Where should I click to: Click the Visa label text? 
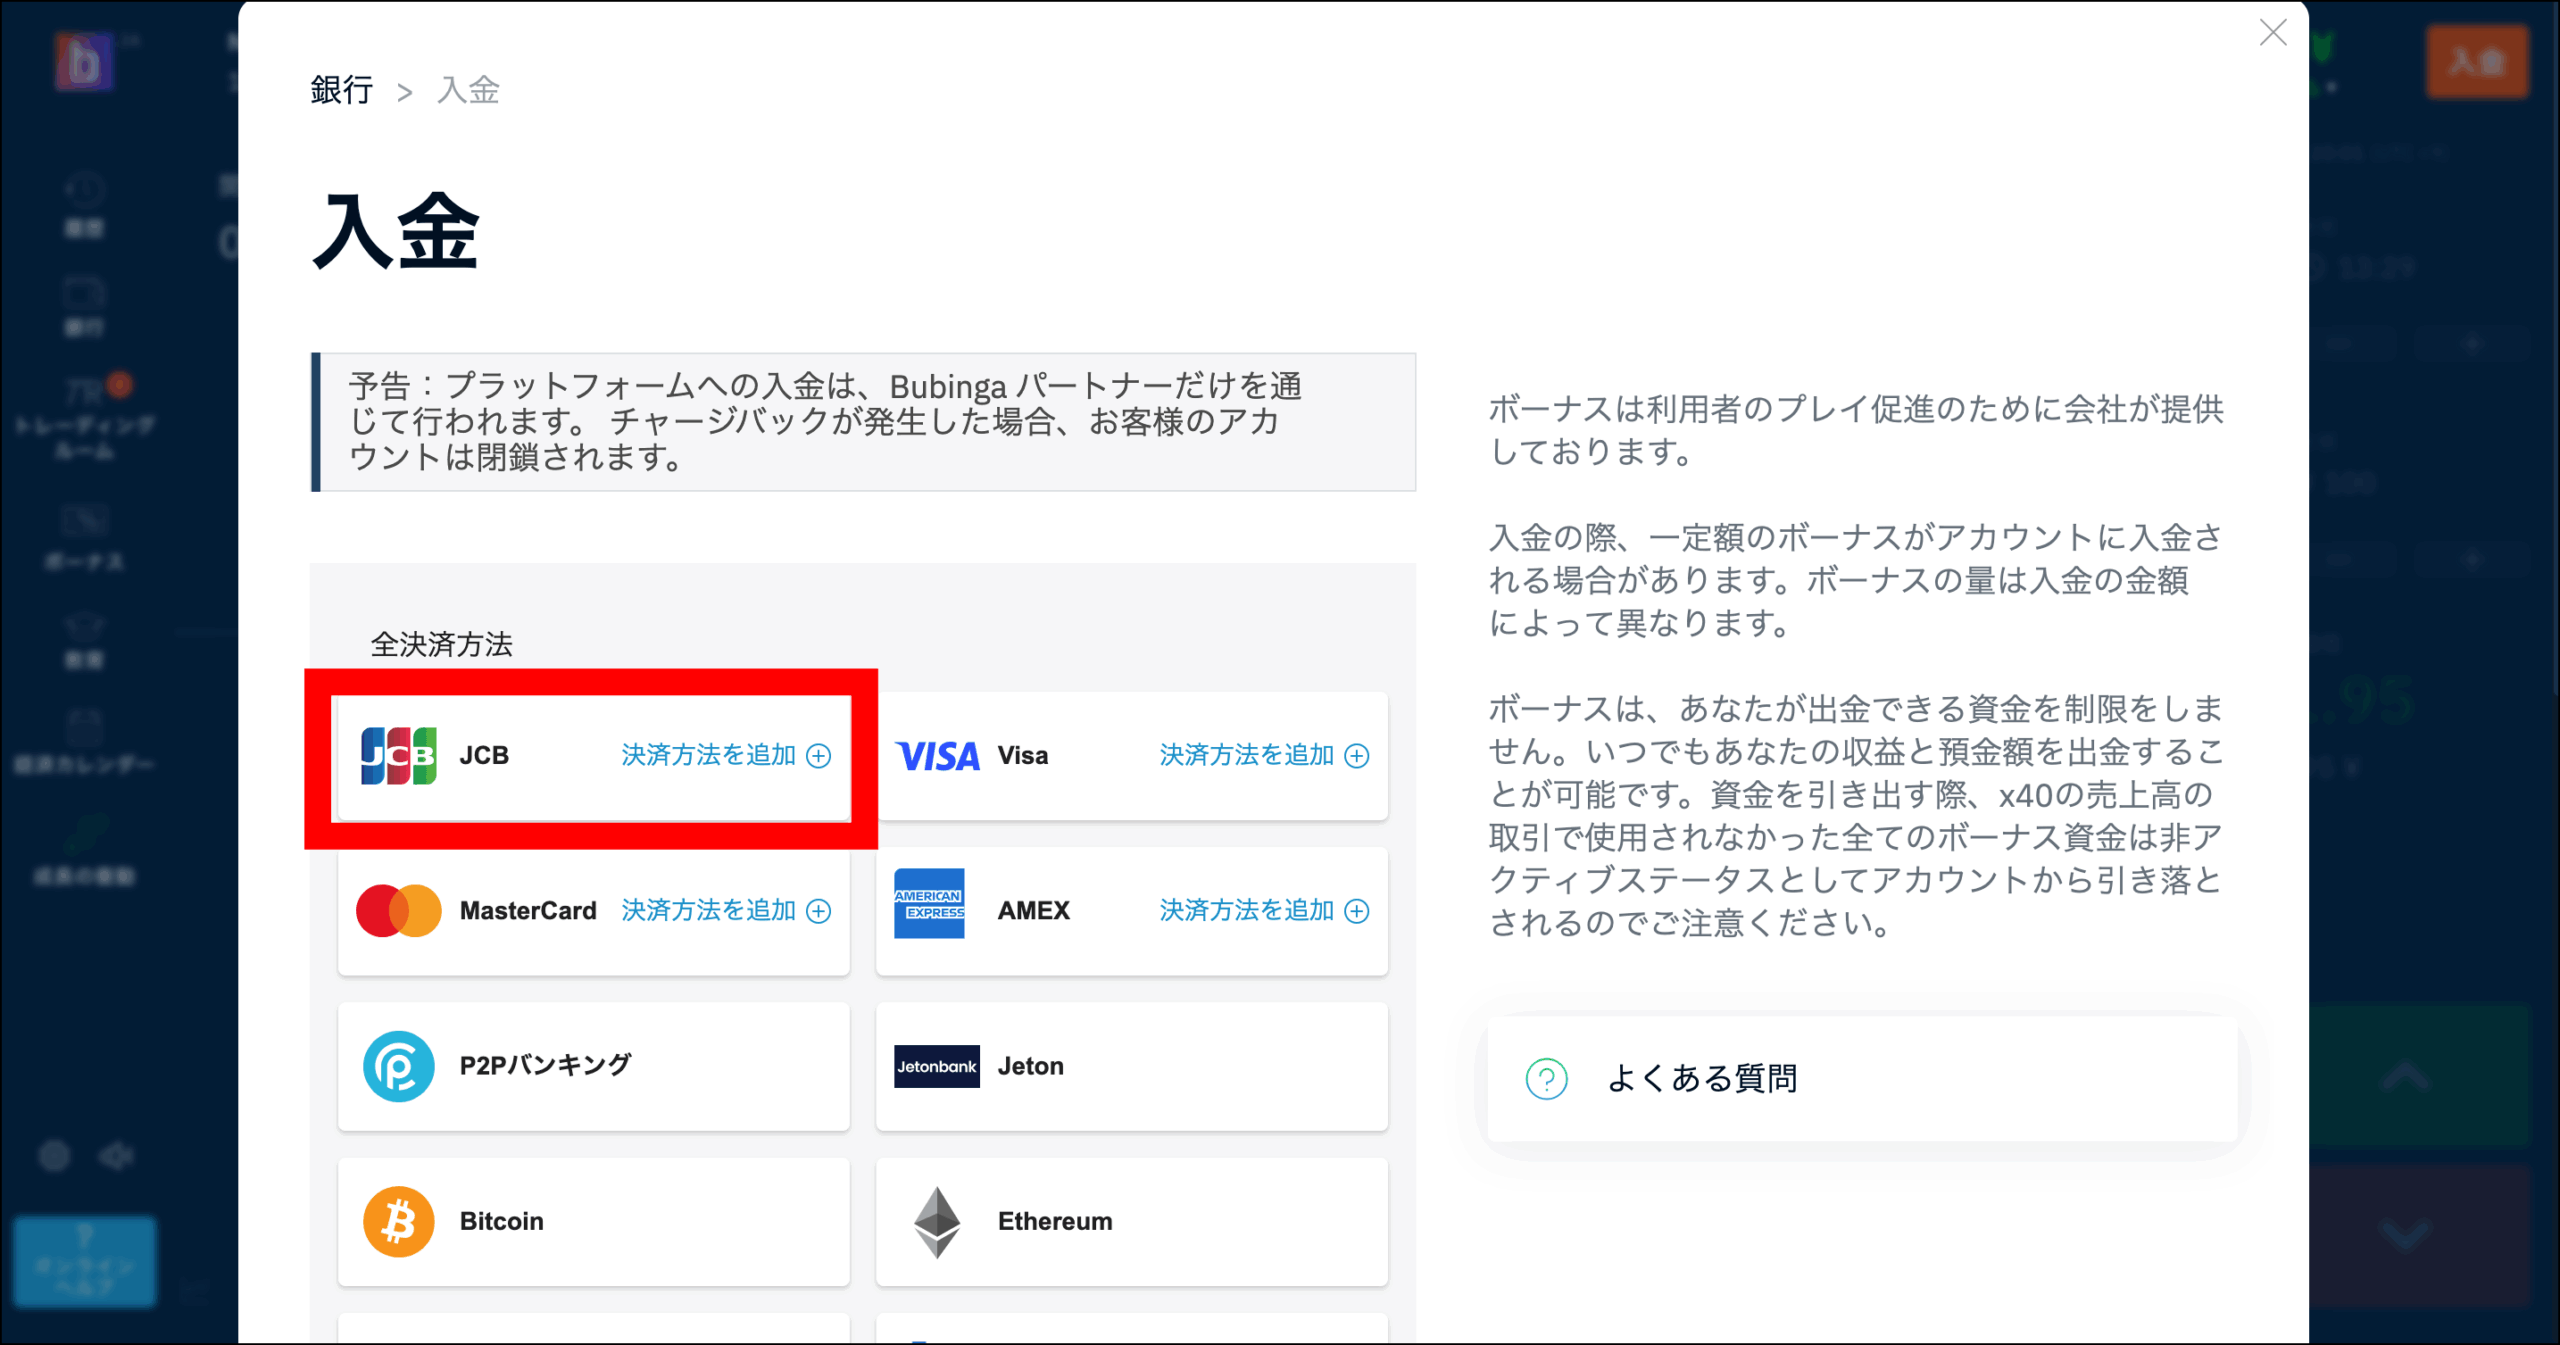pyautogui.click(x=1023, y=755)
